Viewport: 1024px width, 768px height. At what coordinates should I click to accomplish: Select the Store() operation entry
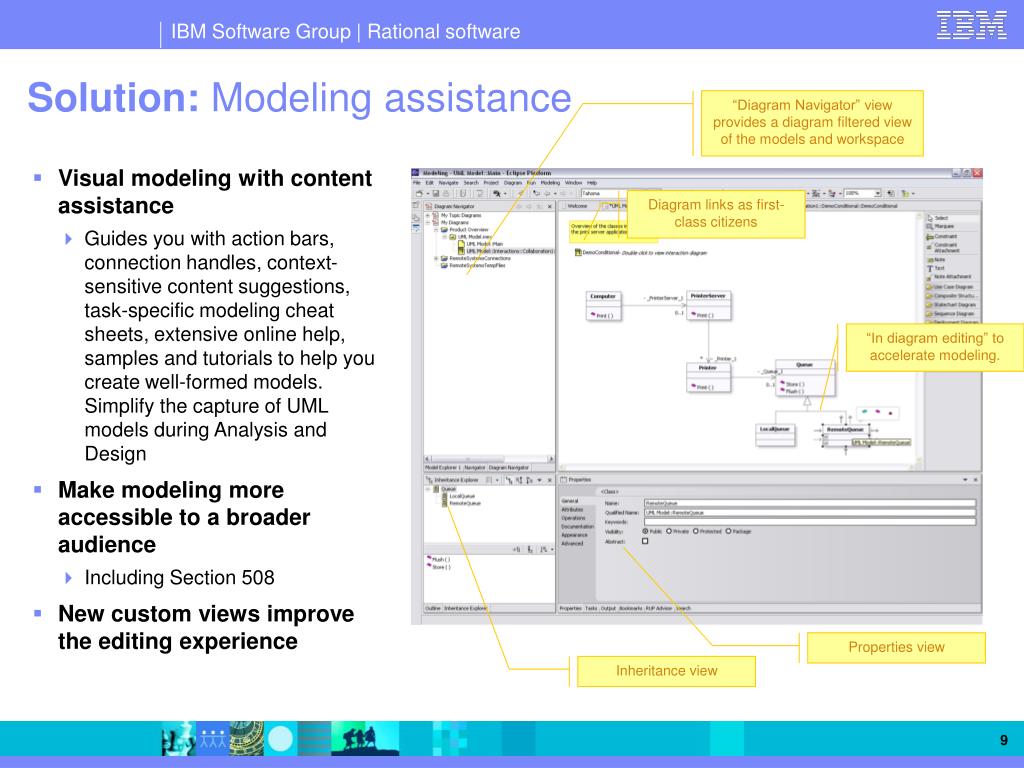439,568
